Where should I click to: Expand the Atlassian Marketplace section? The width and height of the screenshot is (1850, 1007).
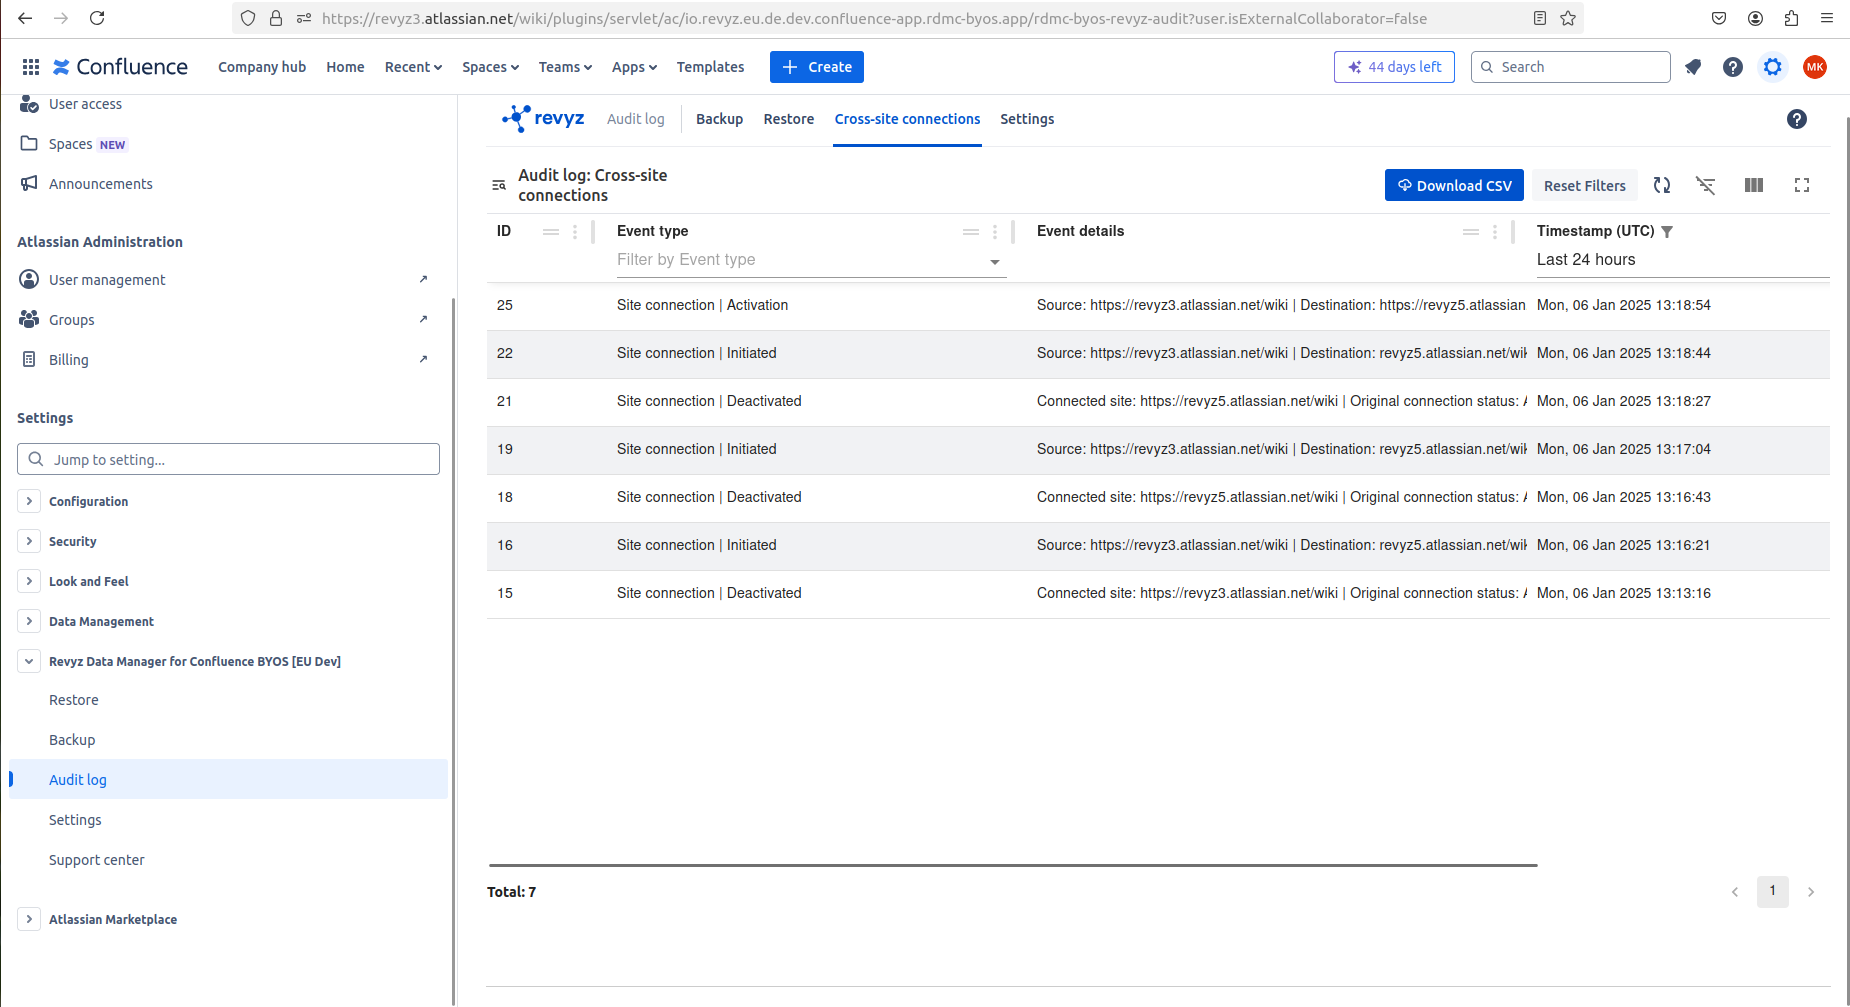[29, 919]
